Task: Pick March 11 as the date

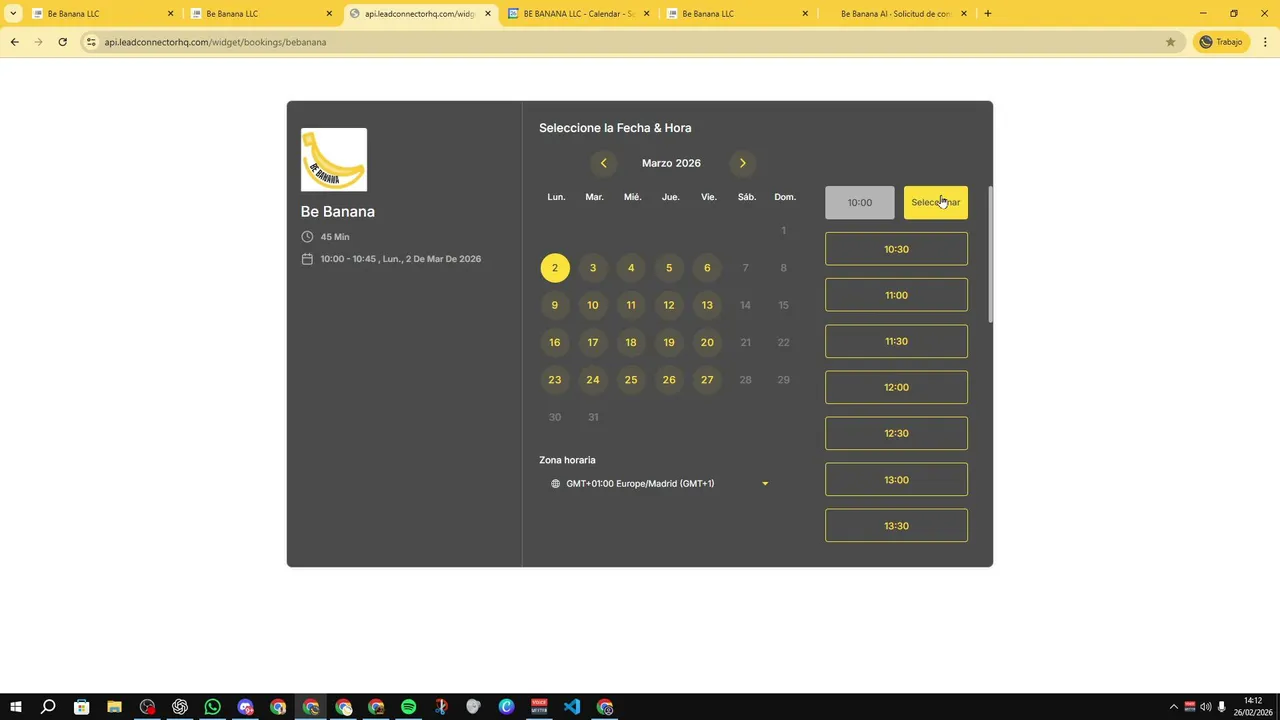Action: (631, 305)
